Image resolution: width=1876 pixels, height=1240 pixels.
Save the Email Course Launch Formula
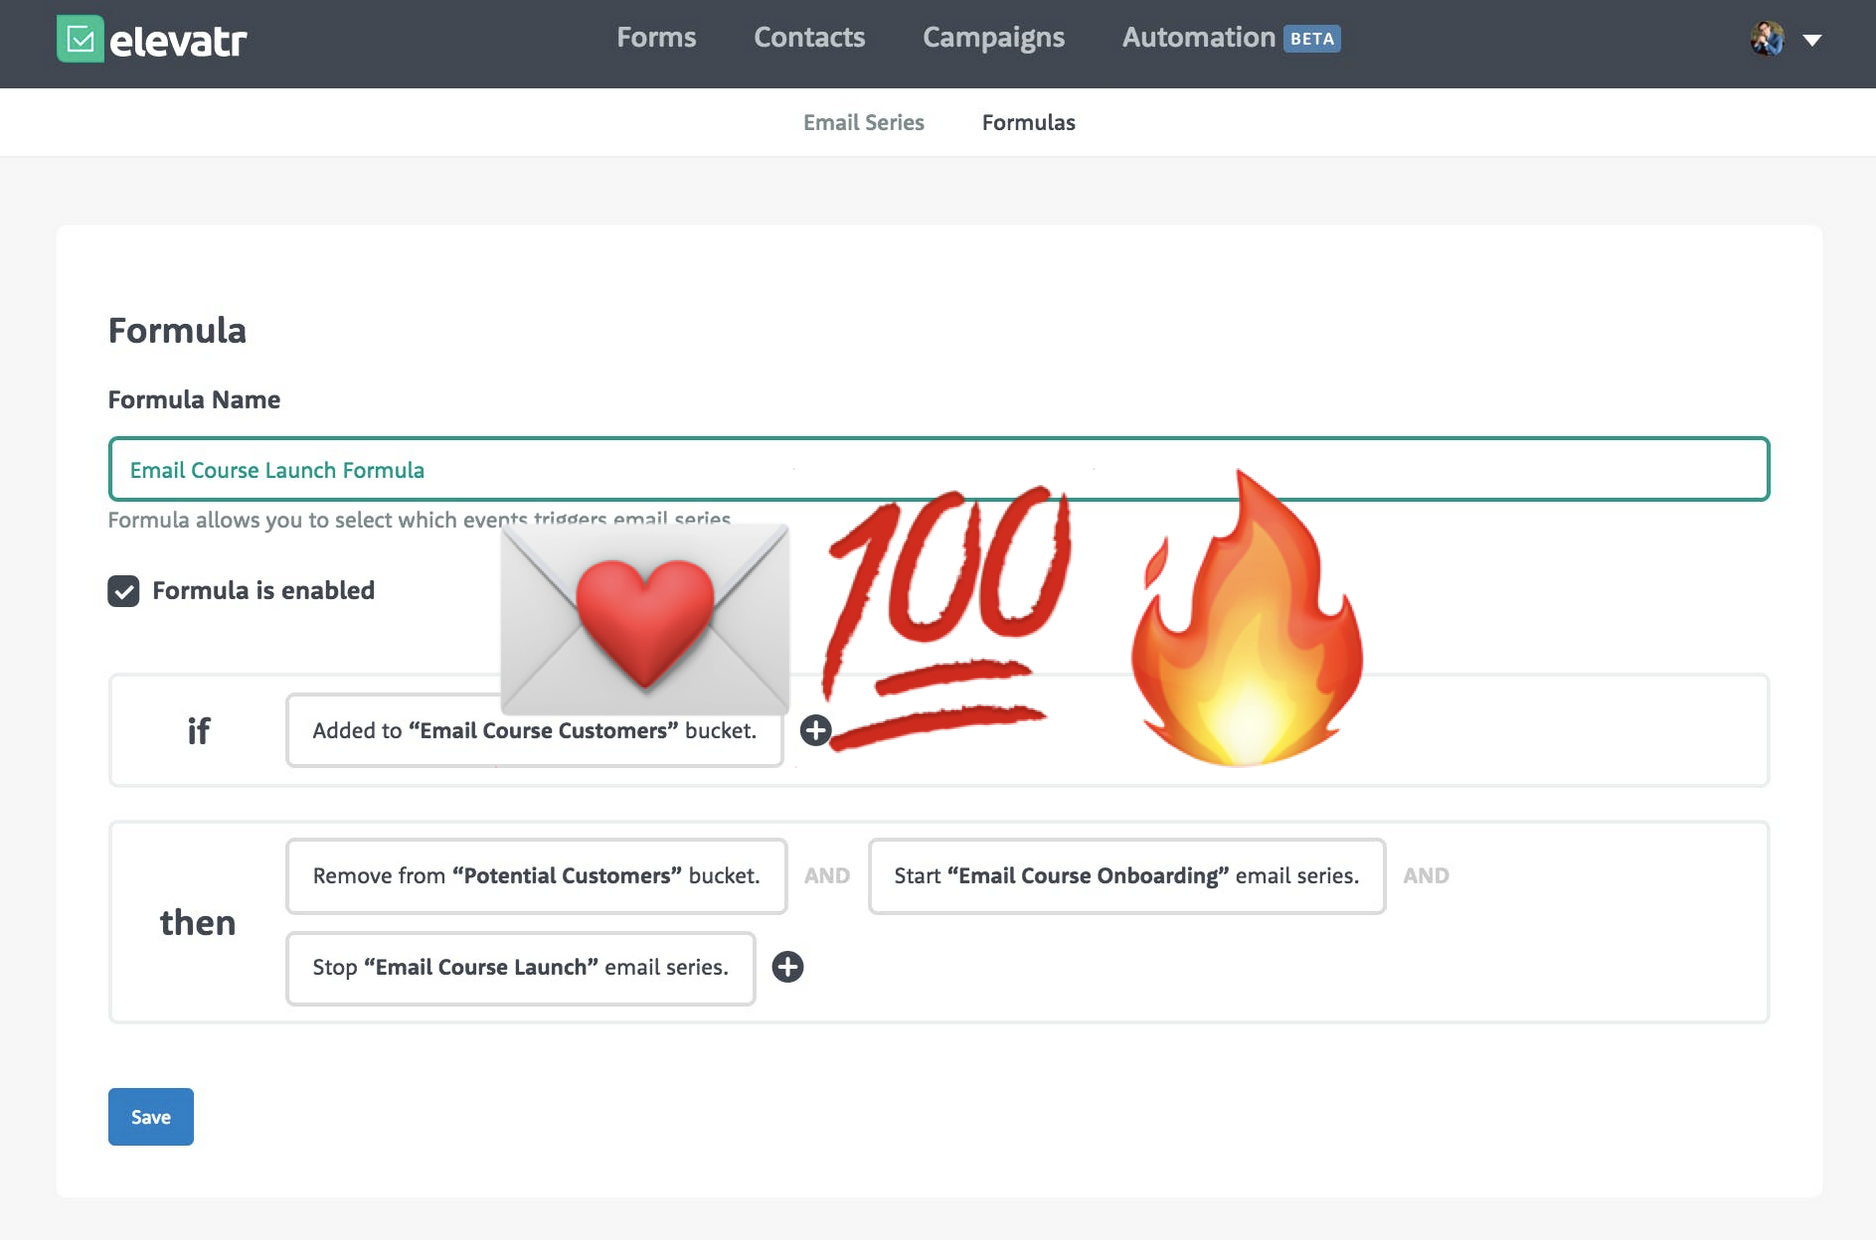pyautogui.click(x=150, y=1117)
